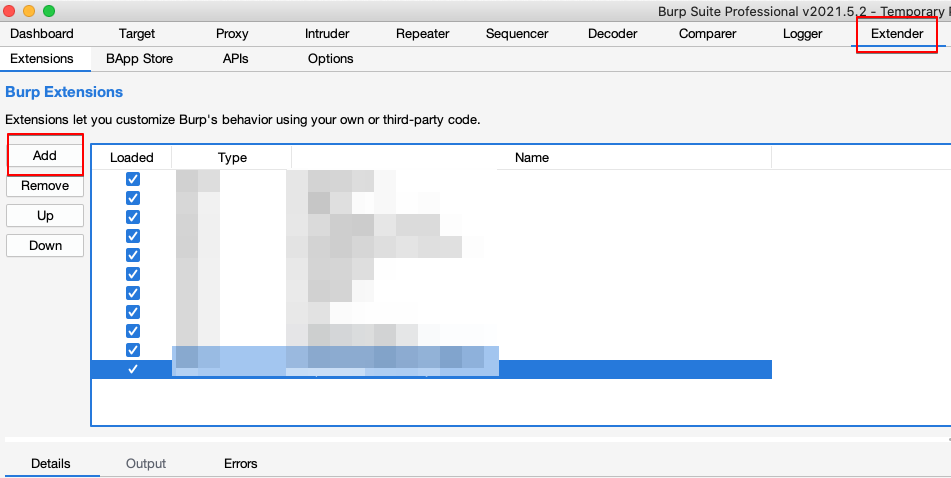This screenshot has width=951, height=478.
Task: Select the Repeater tab
Action: 423,33
